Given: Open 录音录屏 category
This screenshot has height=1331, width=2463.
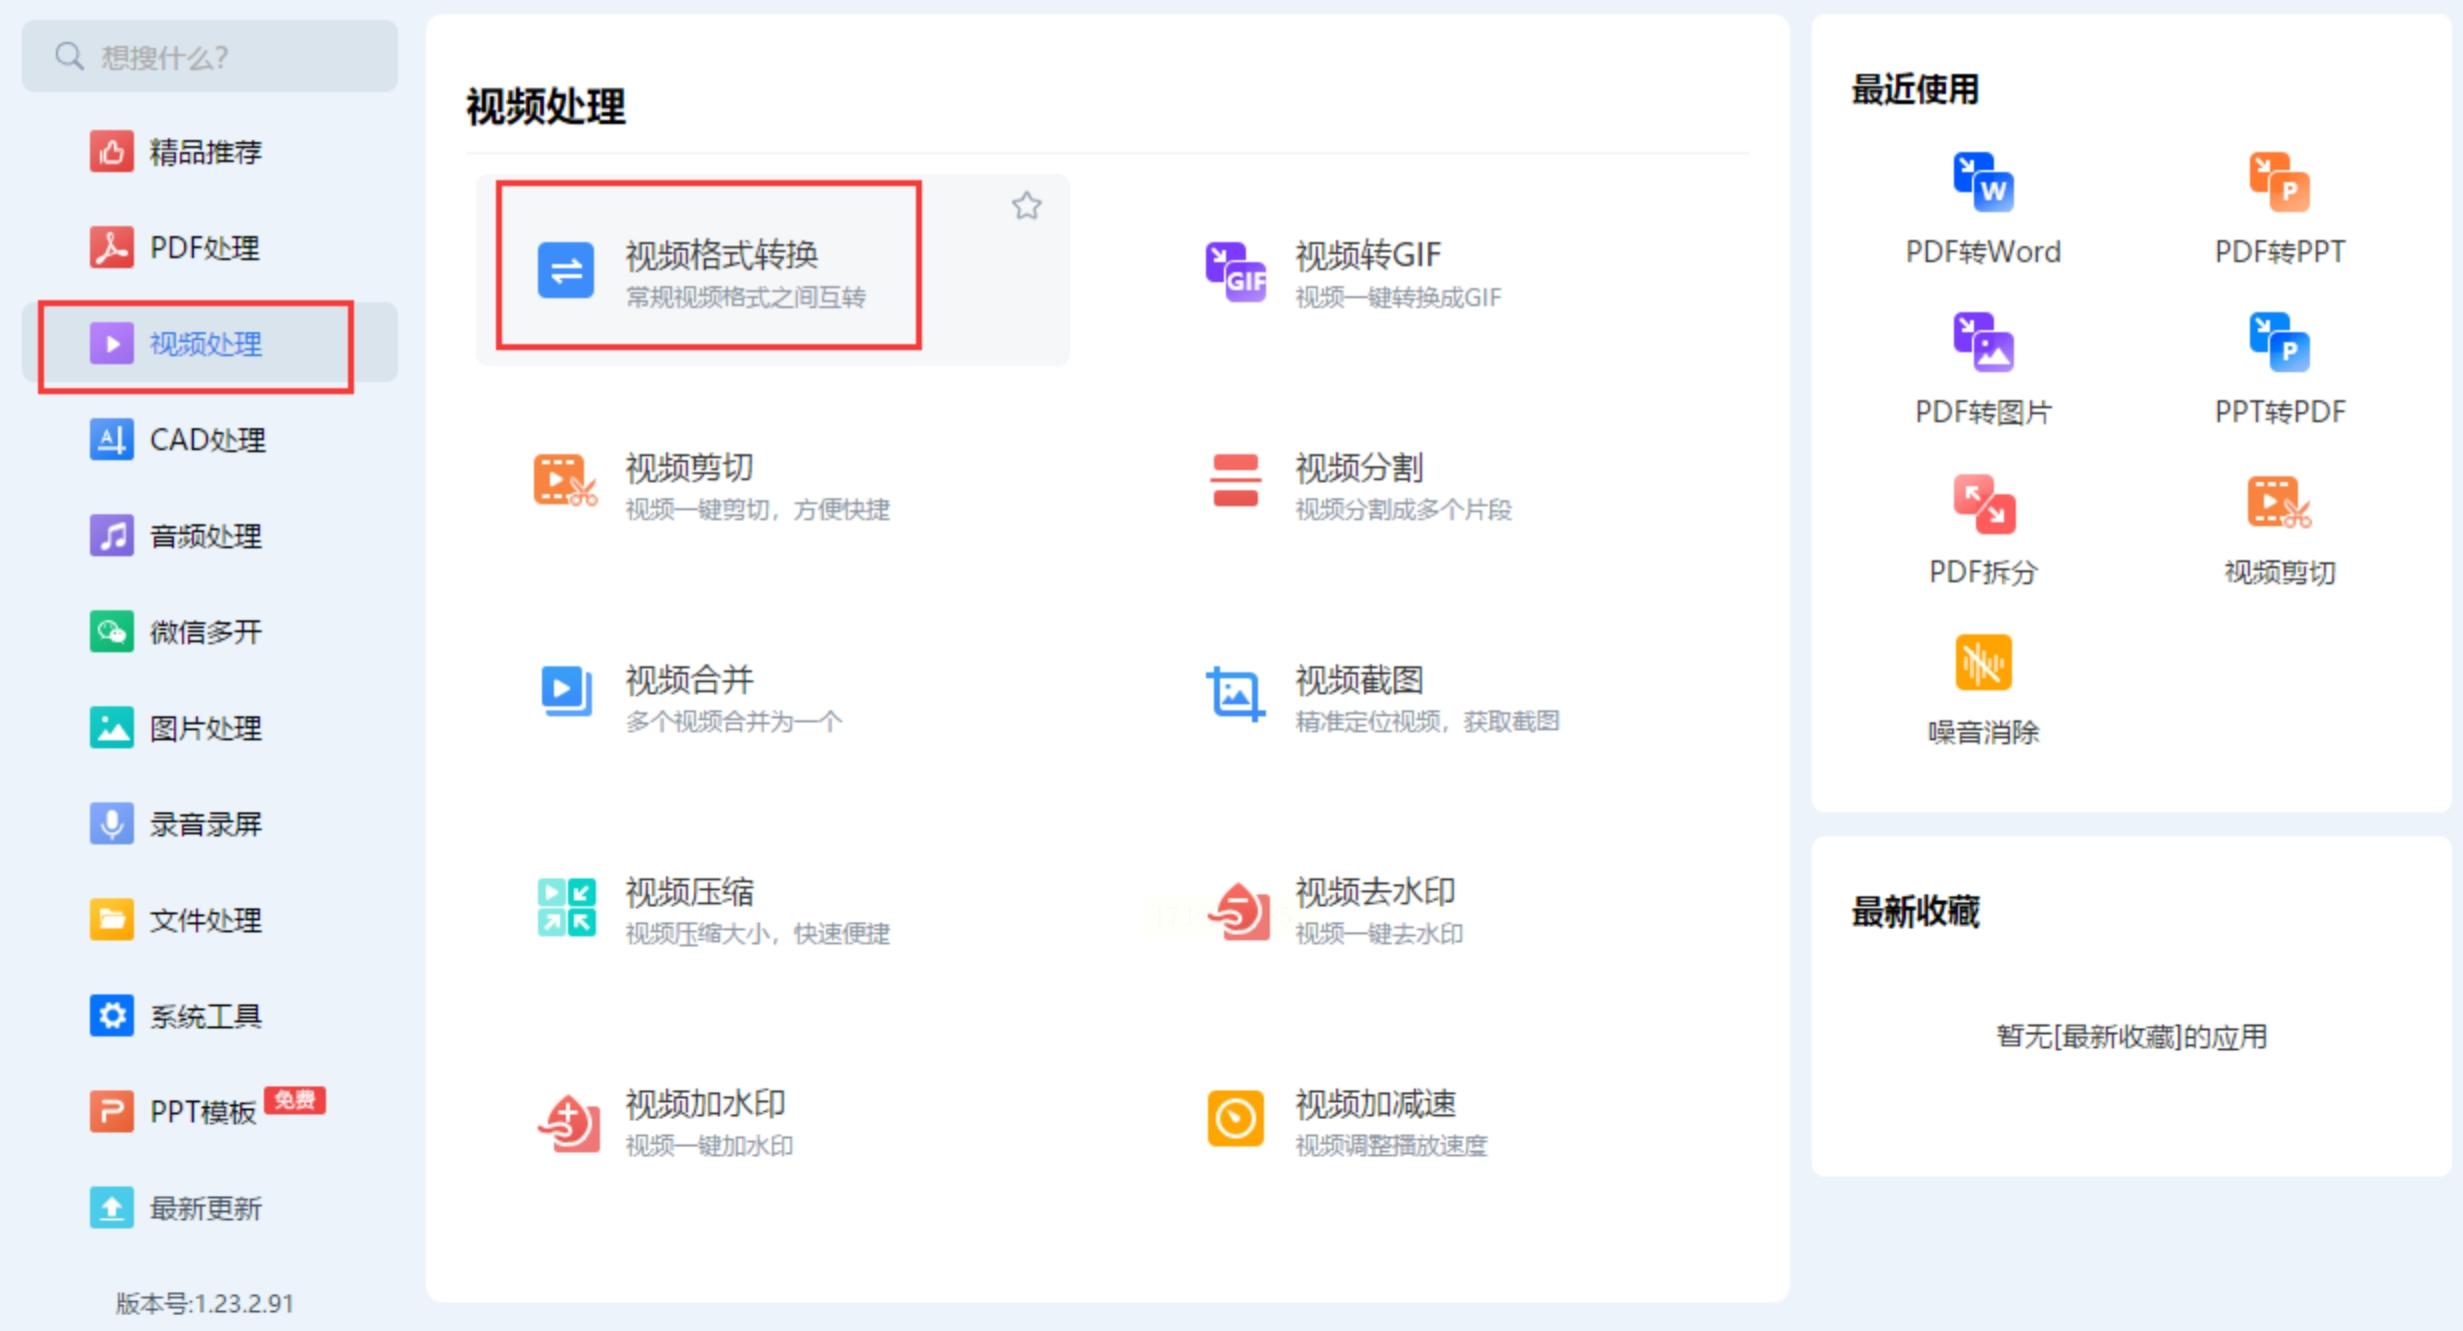Looking at the screenshot, I should (x=210, y=823).
